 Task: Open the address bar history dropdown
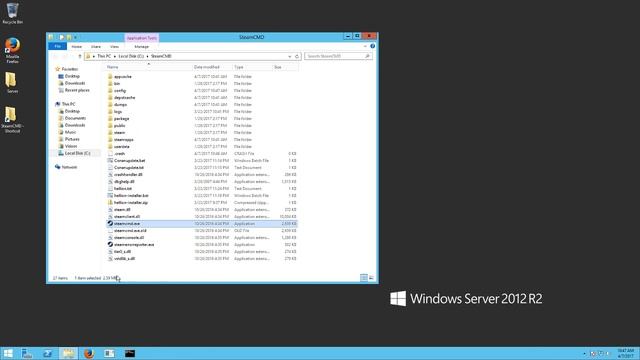click(289, 56)
